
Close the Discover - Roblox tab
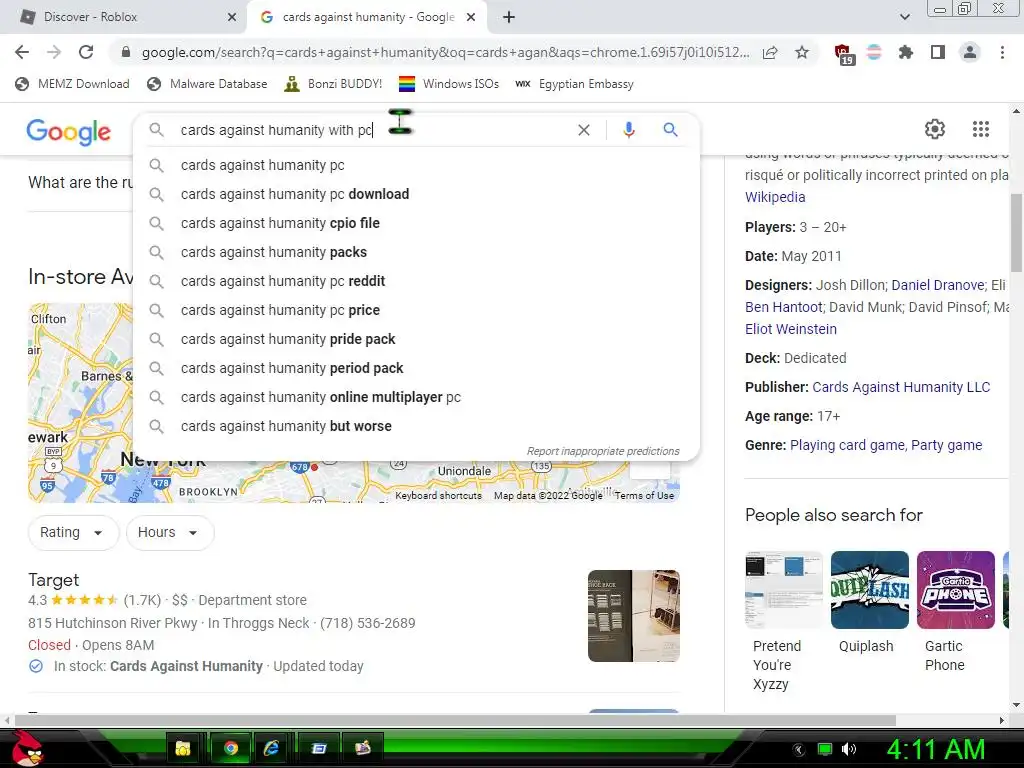[x=231, y=18]
